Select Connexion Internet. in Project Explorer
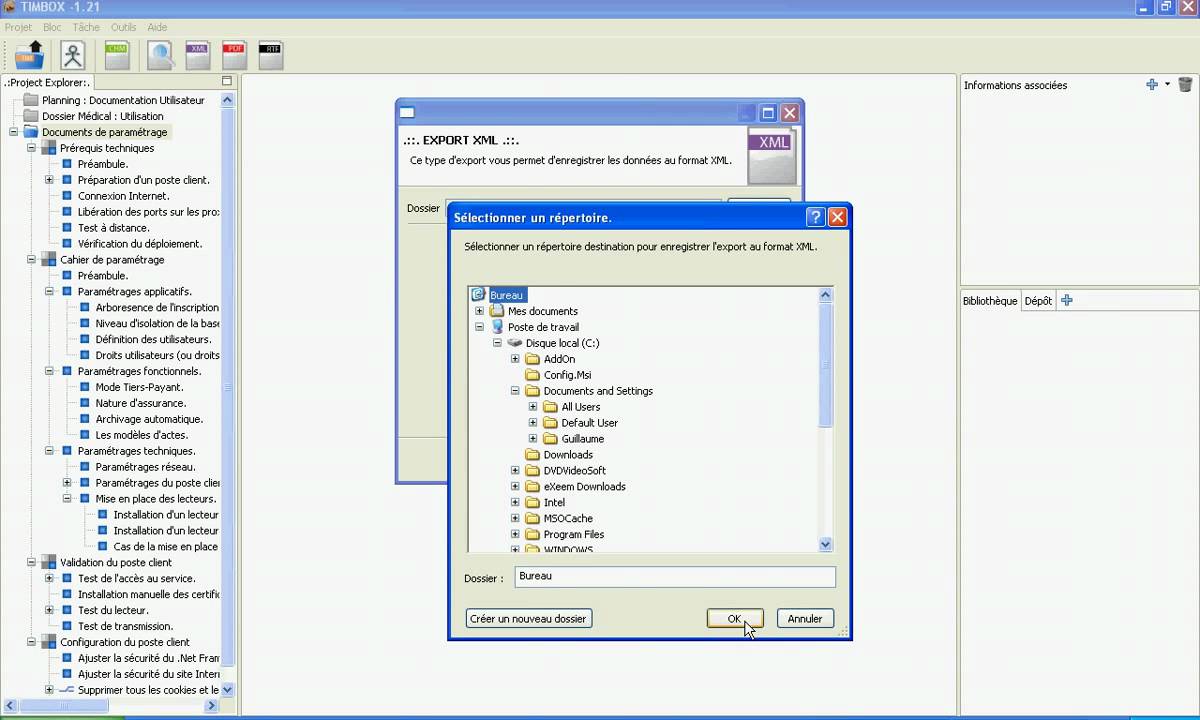This screenshot has height=720, width=1200. tap(123, 196)
